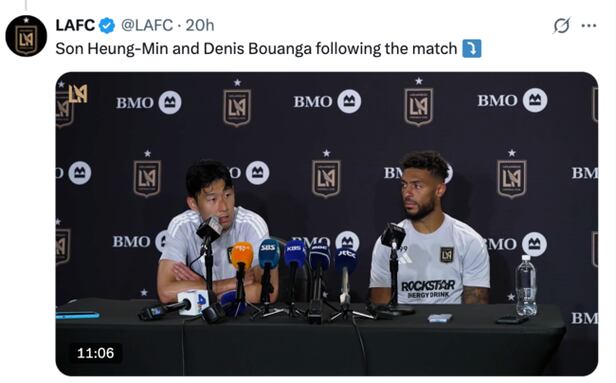Open the LAFC profile avatar

[x=26, y=36]
